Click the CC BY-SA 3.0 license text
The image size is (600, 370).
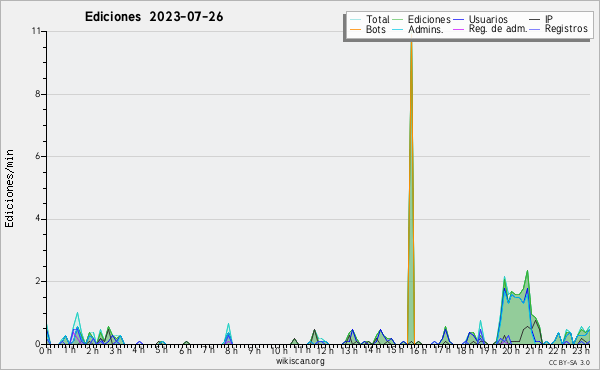(569, 362)
